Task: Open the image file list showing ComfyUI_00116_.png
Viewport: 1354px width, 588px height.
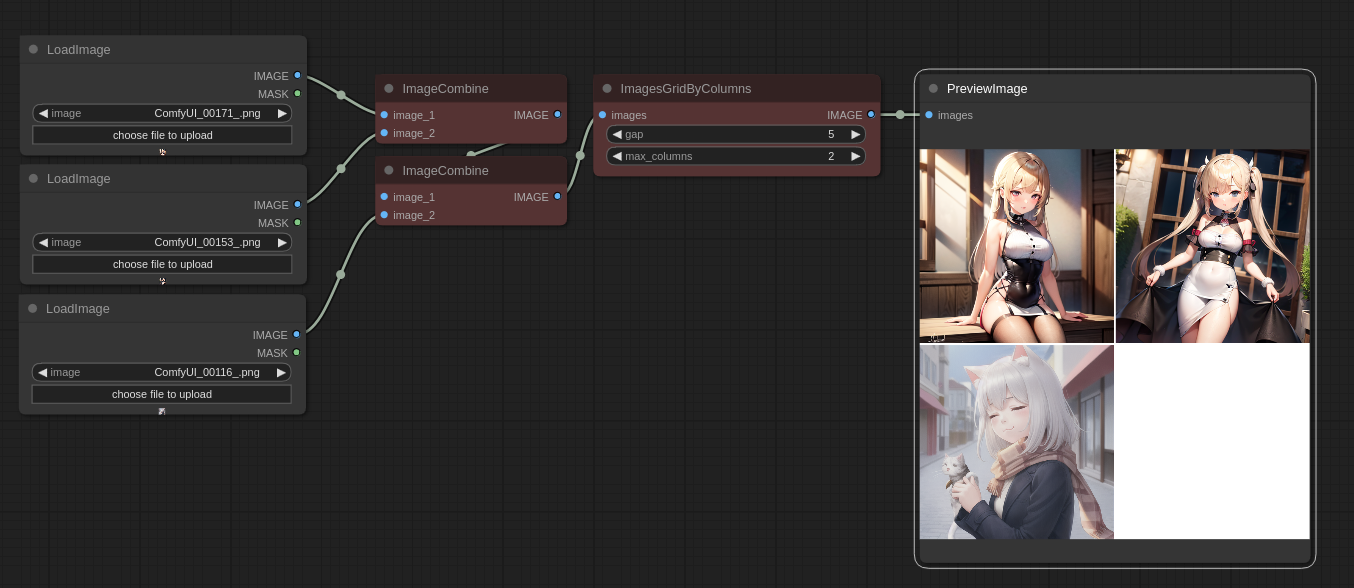Action: (x=161, y=372)
